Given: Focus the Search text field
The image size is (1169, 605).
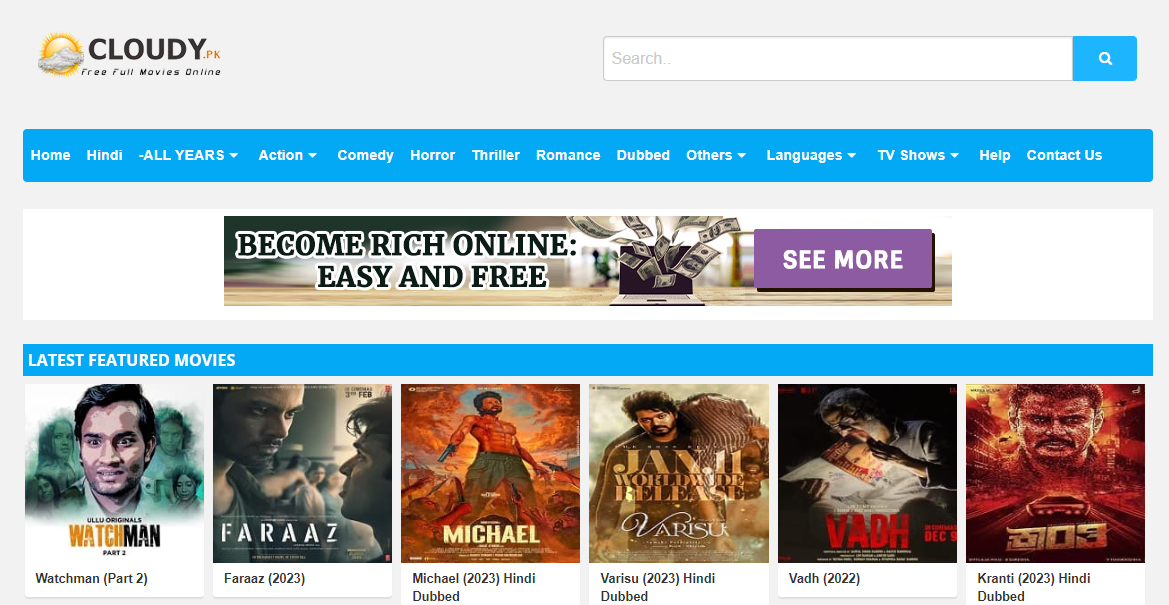Looking at the screenshot, I should [838, 58].
